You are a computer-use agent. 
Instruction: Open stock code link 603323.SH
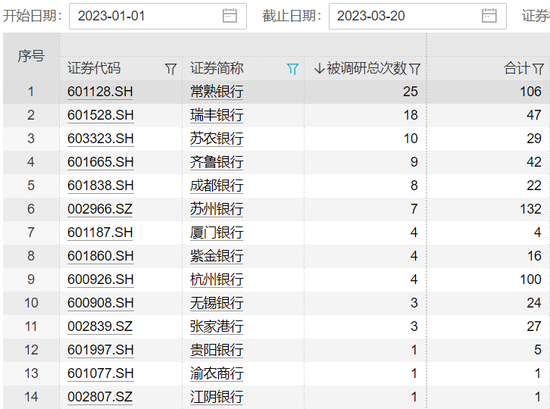pyautogui.click(x=100, y=139)
